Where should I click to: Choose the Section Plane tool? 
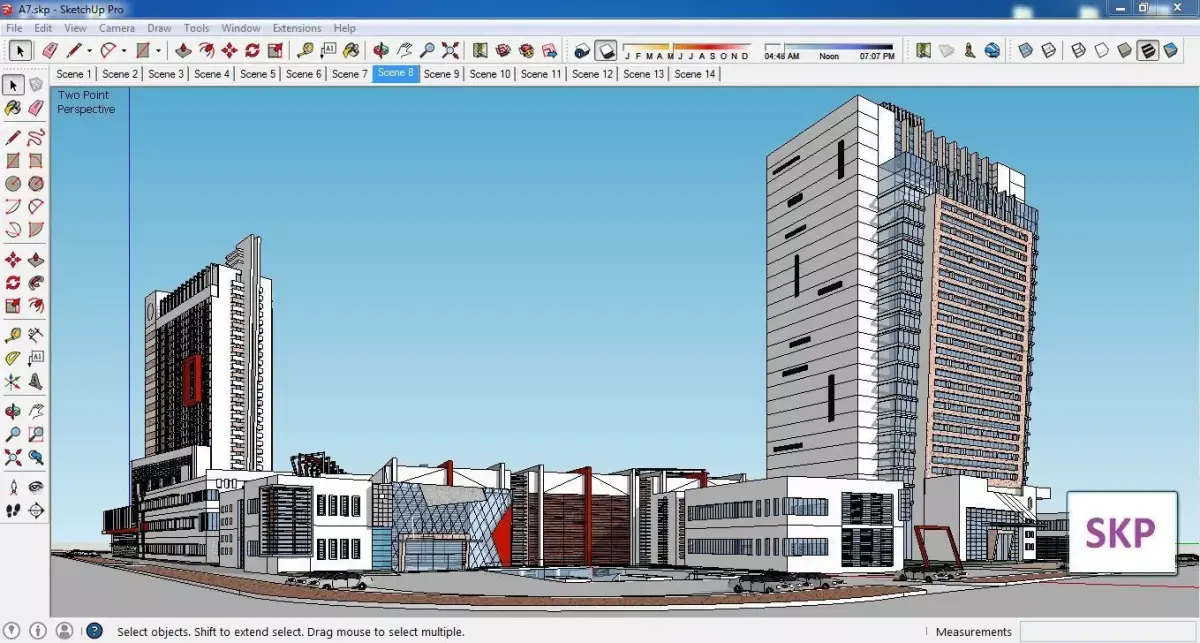[36, 510]
